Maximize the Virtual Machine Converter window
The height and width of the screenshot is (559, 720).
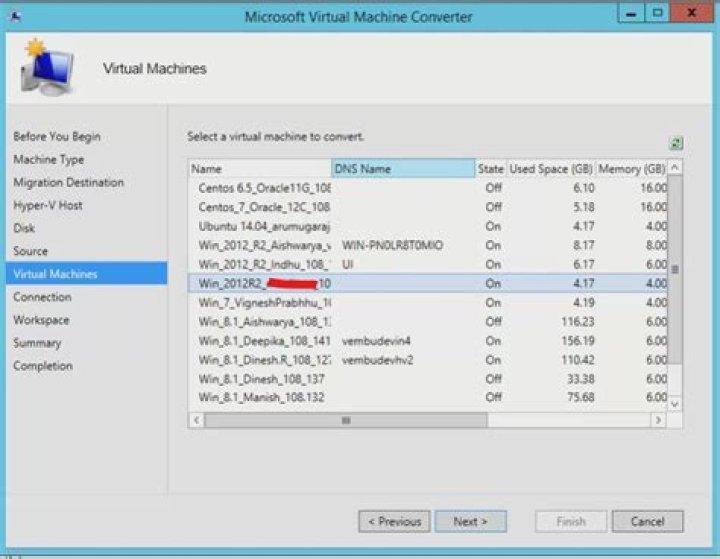click(659, 15)
